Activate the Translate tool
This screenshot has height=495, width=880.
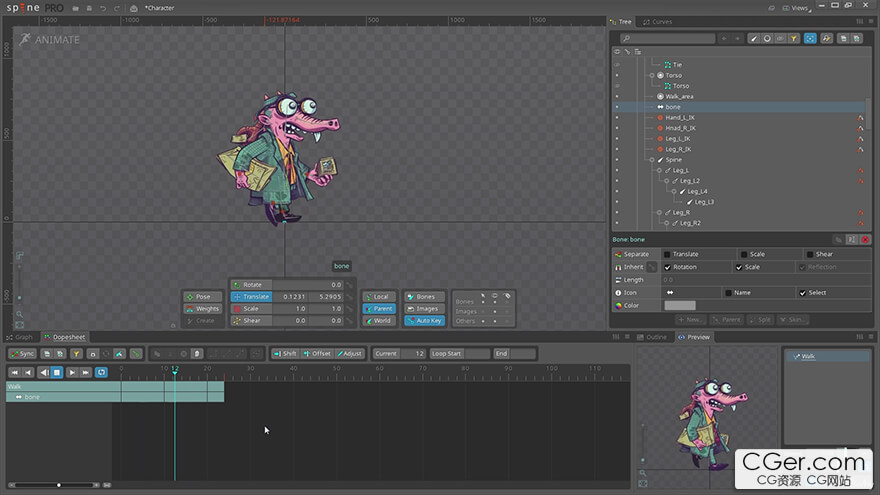[x=251, y=297]
